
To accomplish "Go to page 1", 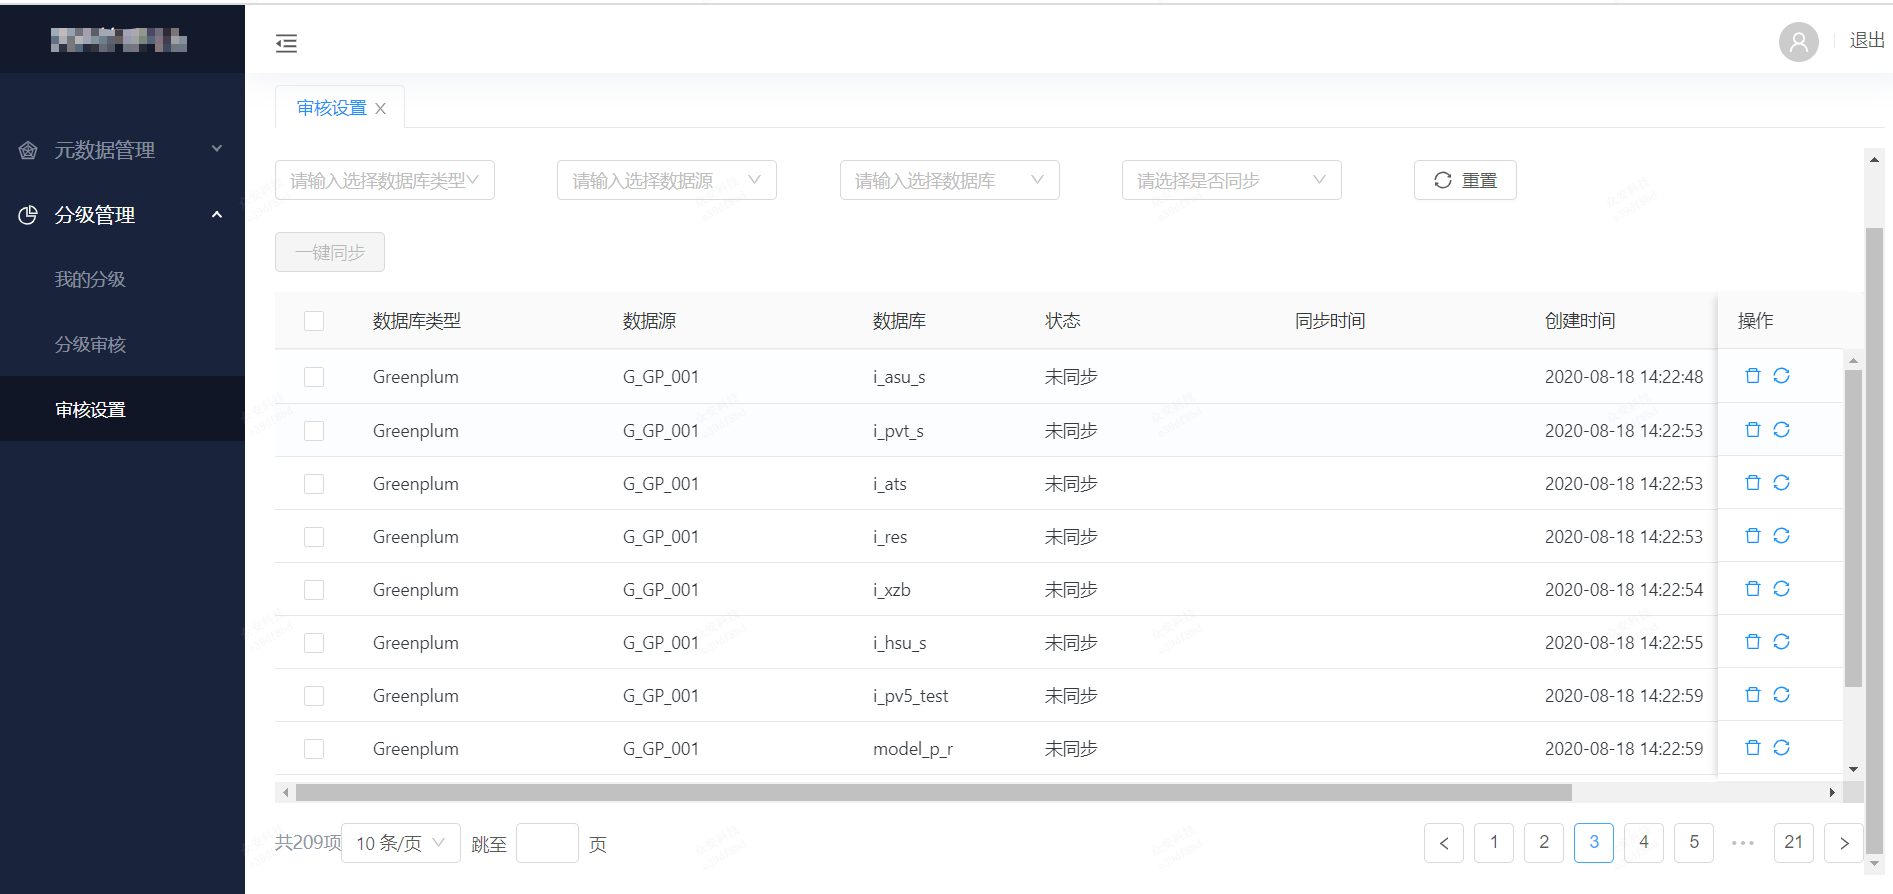I will click(1494, 843).
